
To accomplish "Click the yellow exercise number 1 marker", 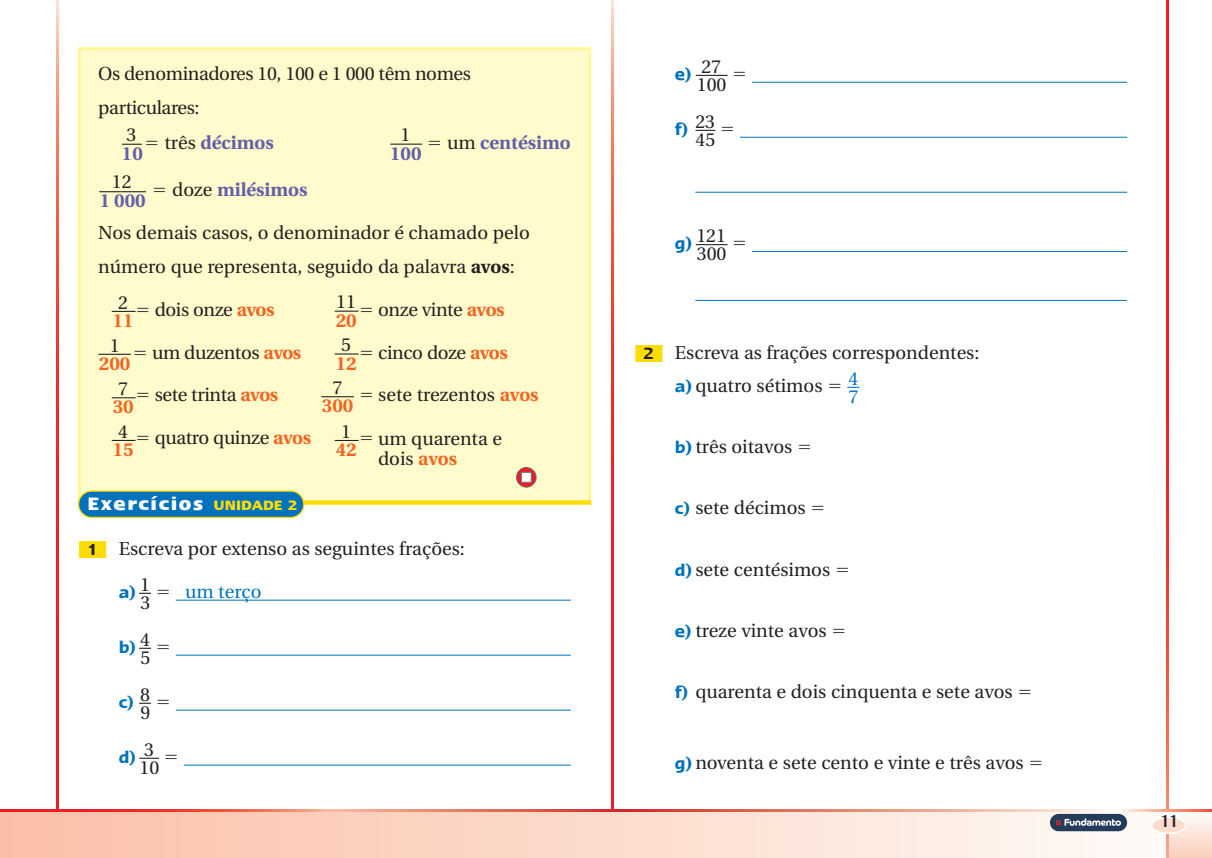I will pos(92,549).
